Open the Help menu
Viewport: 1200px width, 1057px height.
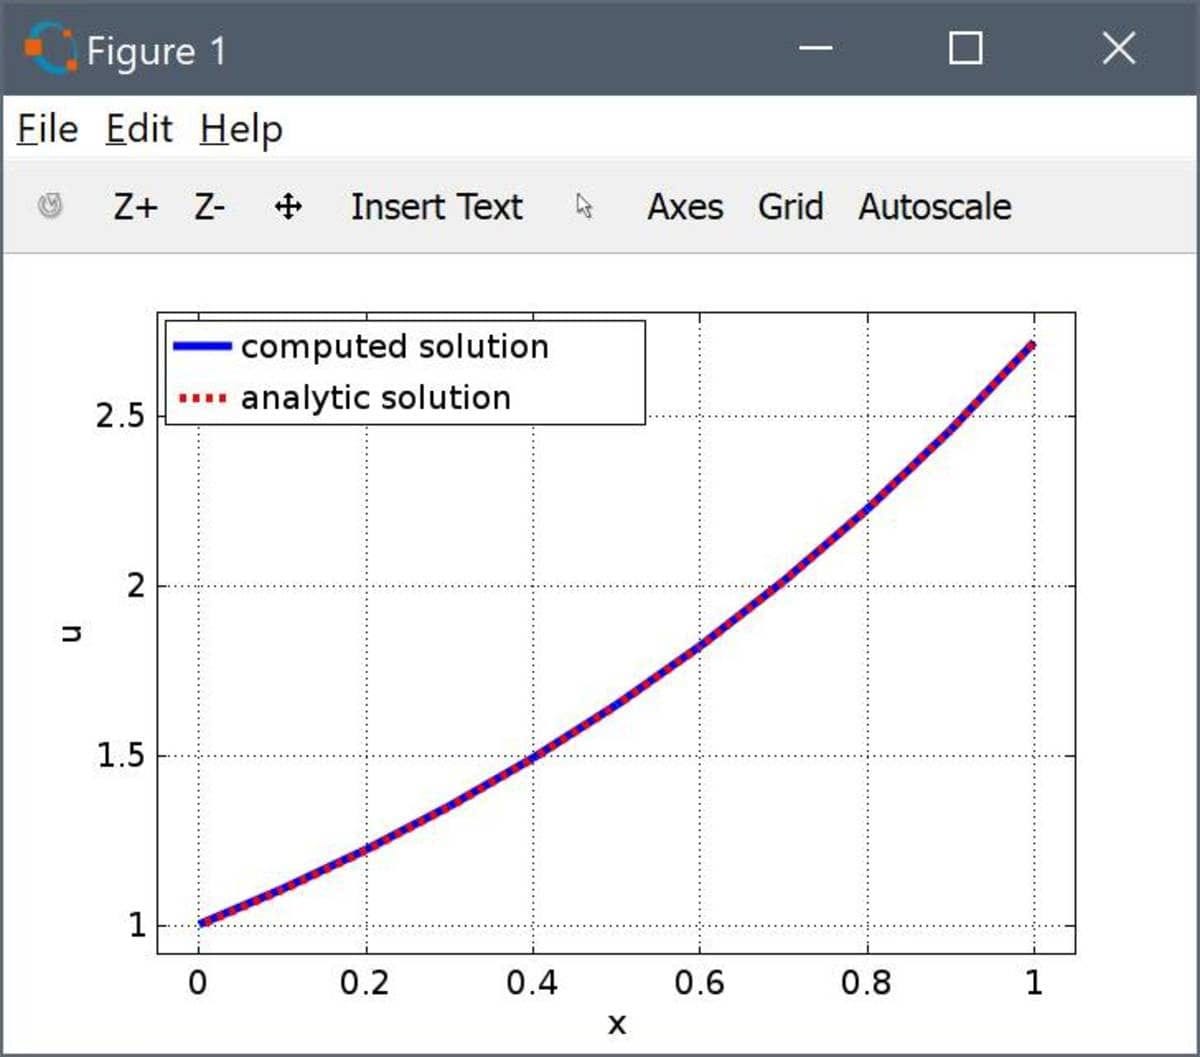[240, 128]
